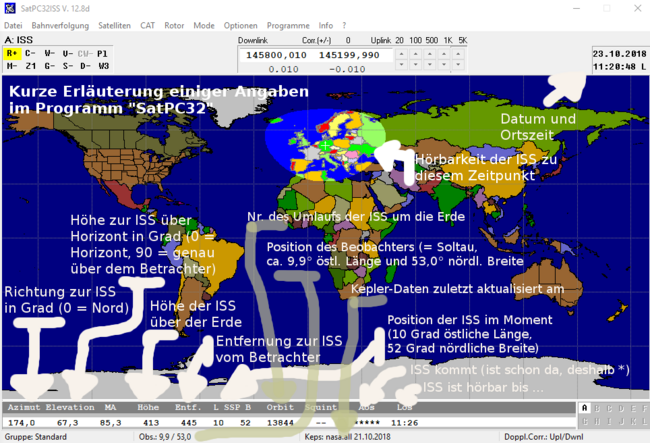
Task: Open the Satelliten menu
Action: (x=114, y=25)
